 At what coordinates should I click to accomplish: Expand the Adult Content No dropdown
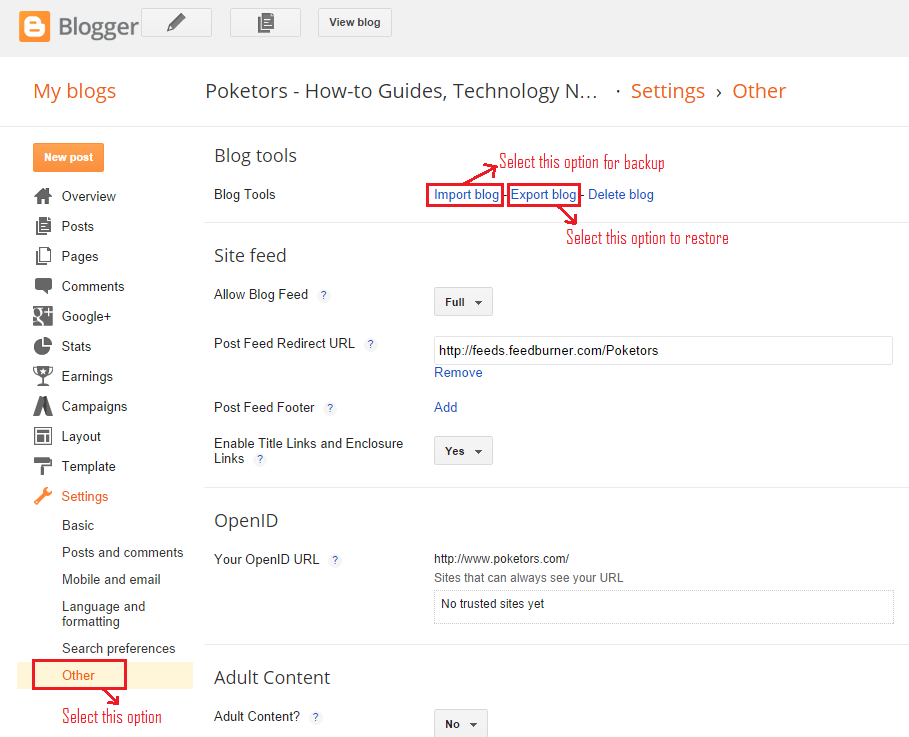tap(461, 724)
